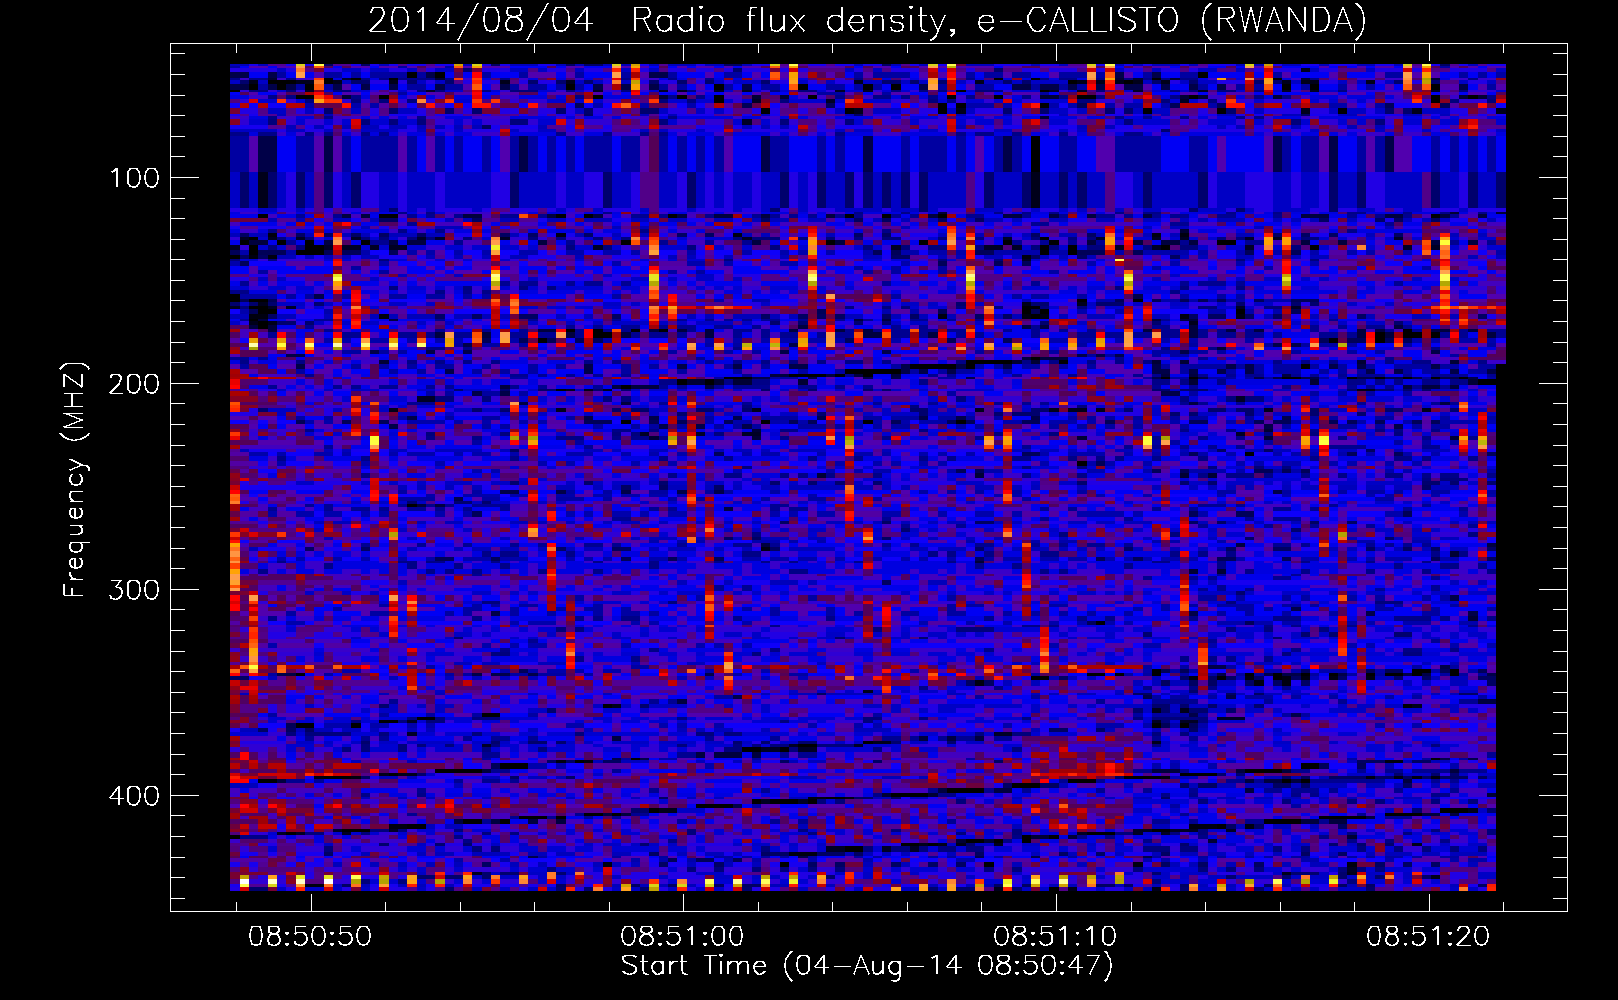The image size is (1618, 1000).
Task: Click the '200' frequency tick label
Action: (134, 384)
